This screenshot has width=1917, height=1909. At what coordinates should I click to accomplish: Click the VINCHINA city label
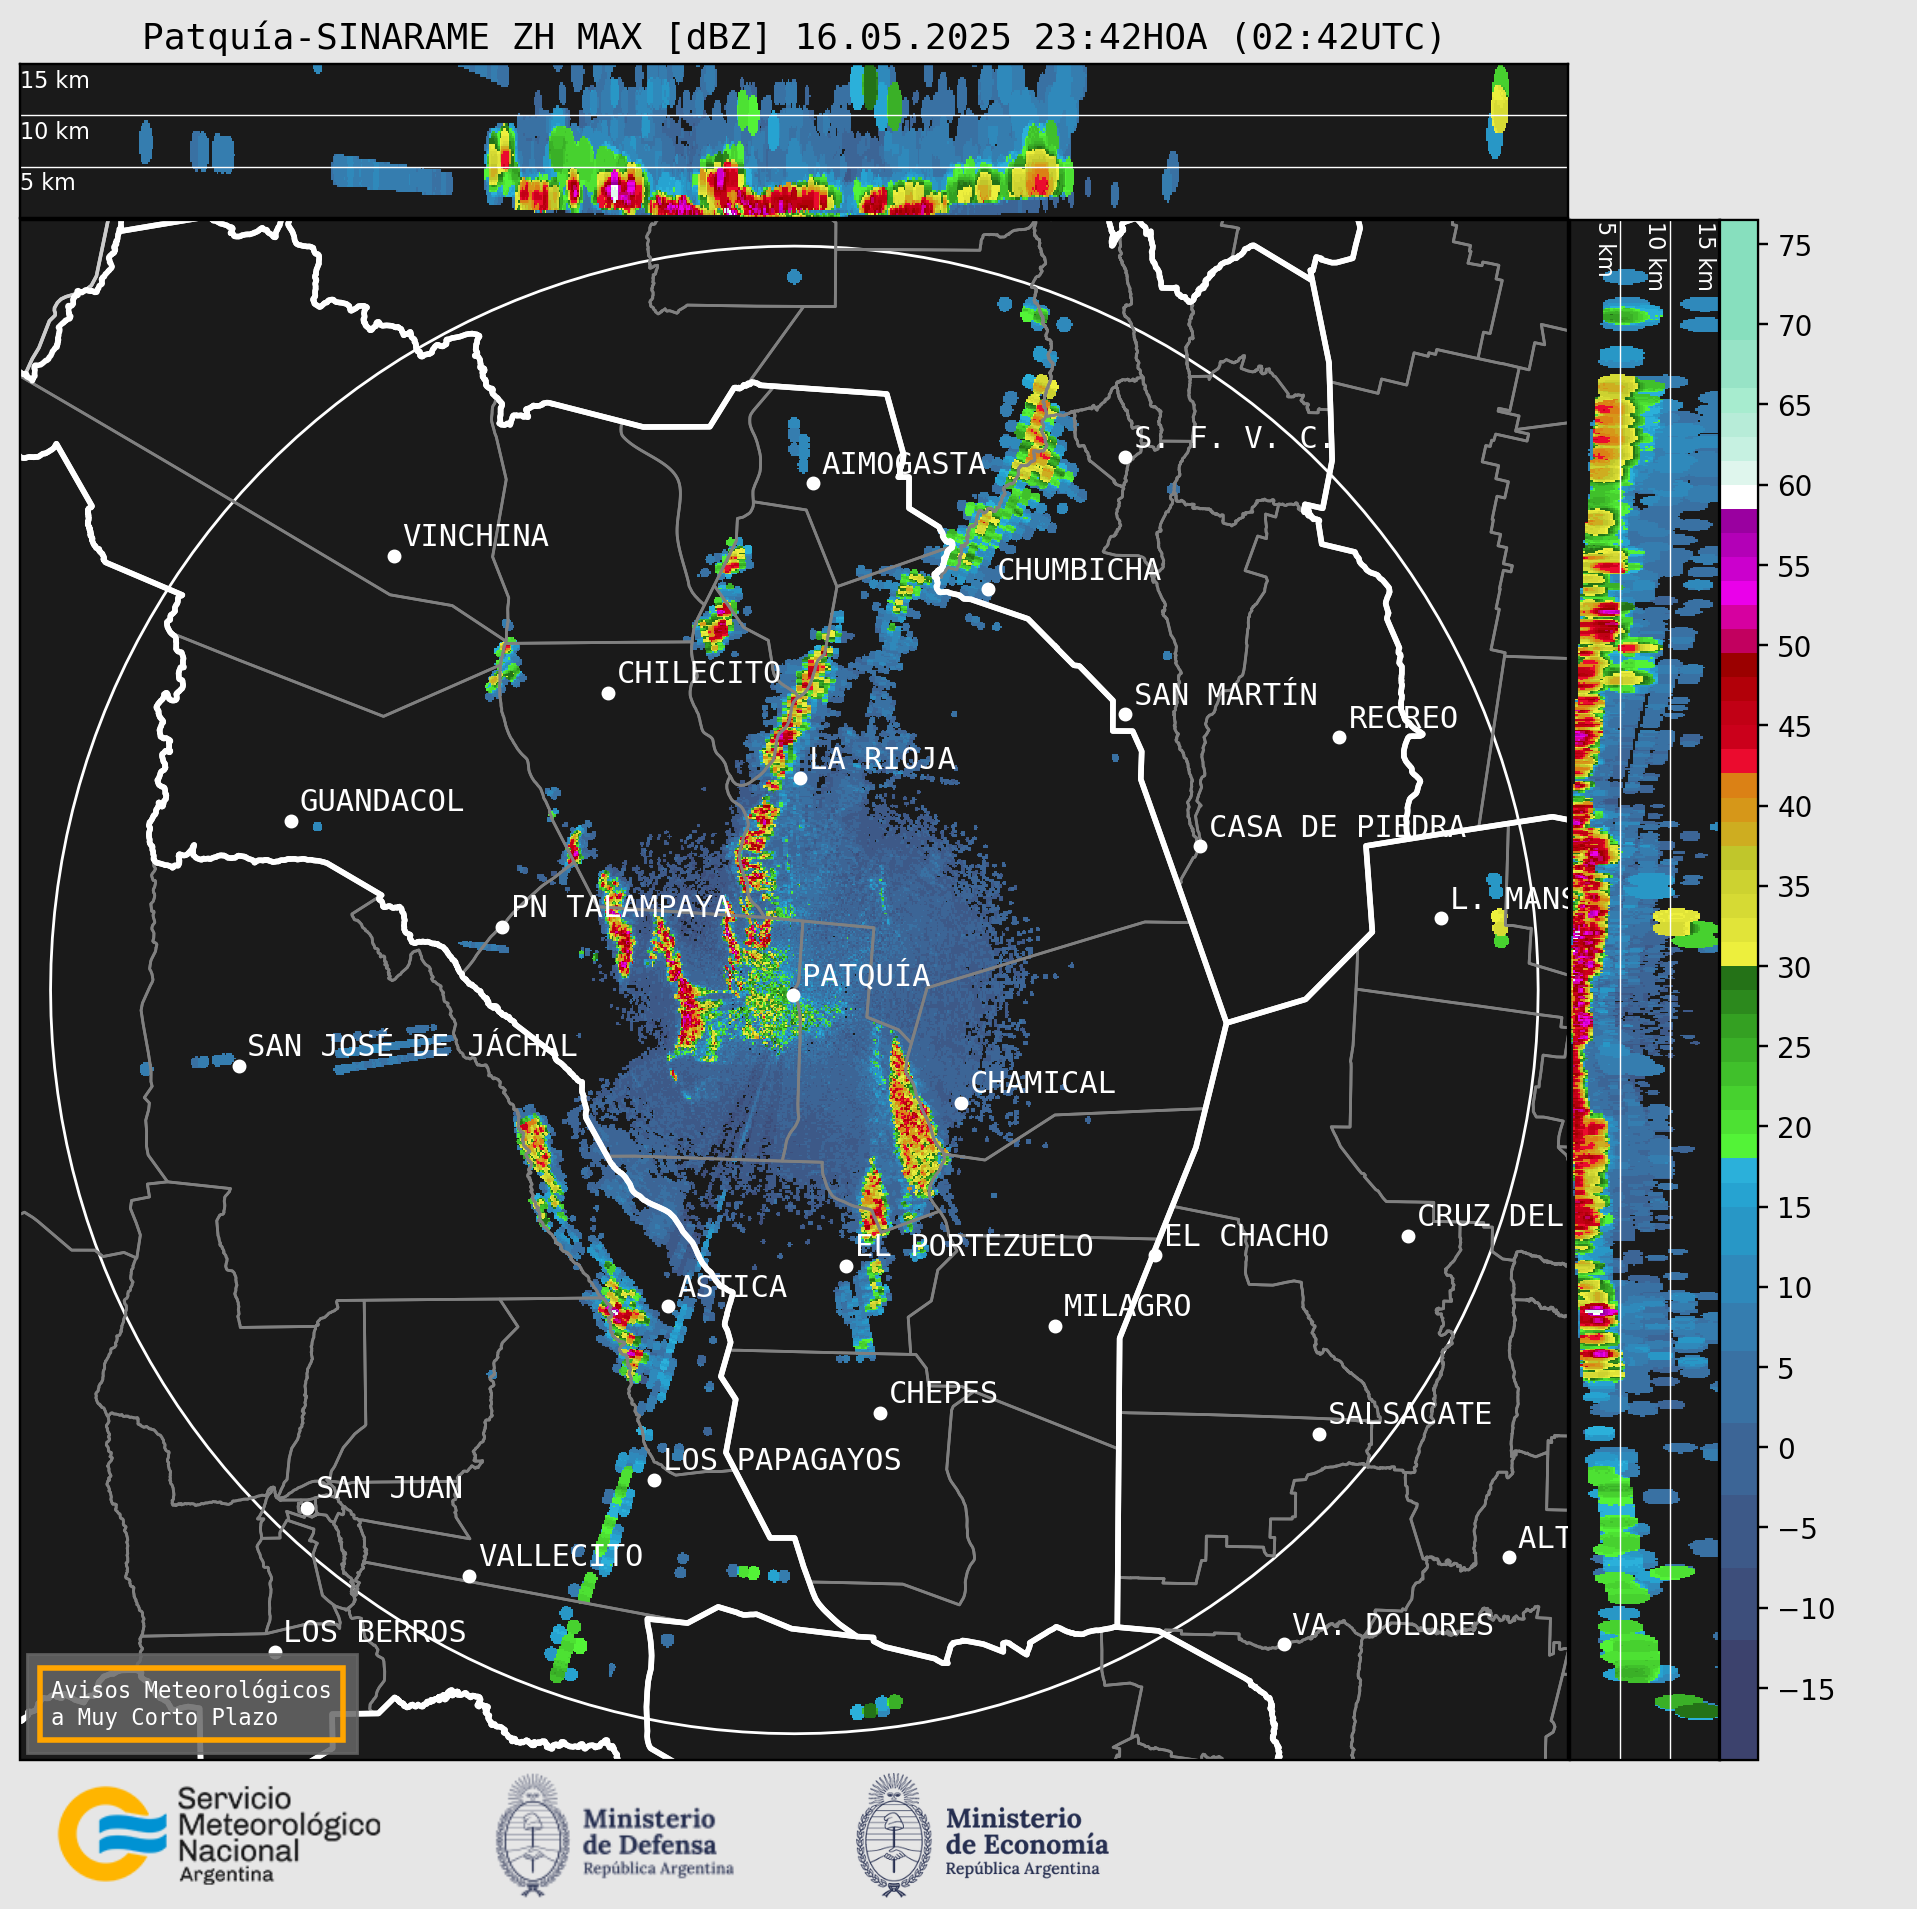click(x=475, y=535)
